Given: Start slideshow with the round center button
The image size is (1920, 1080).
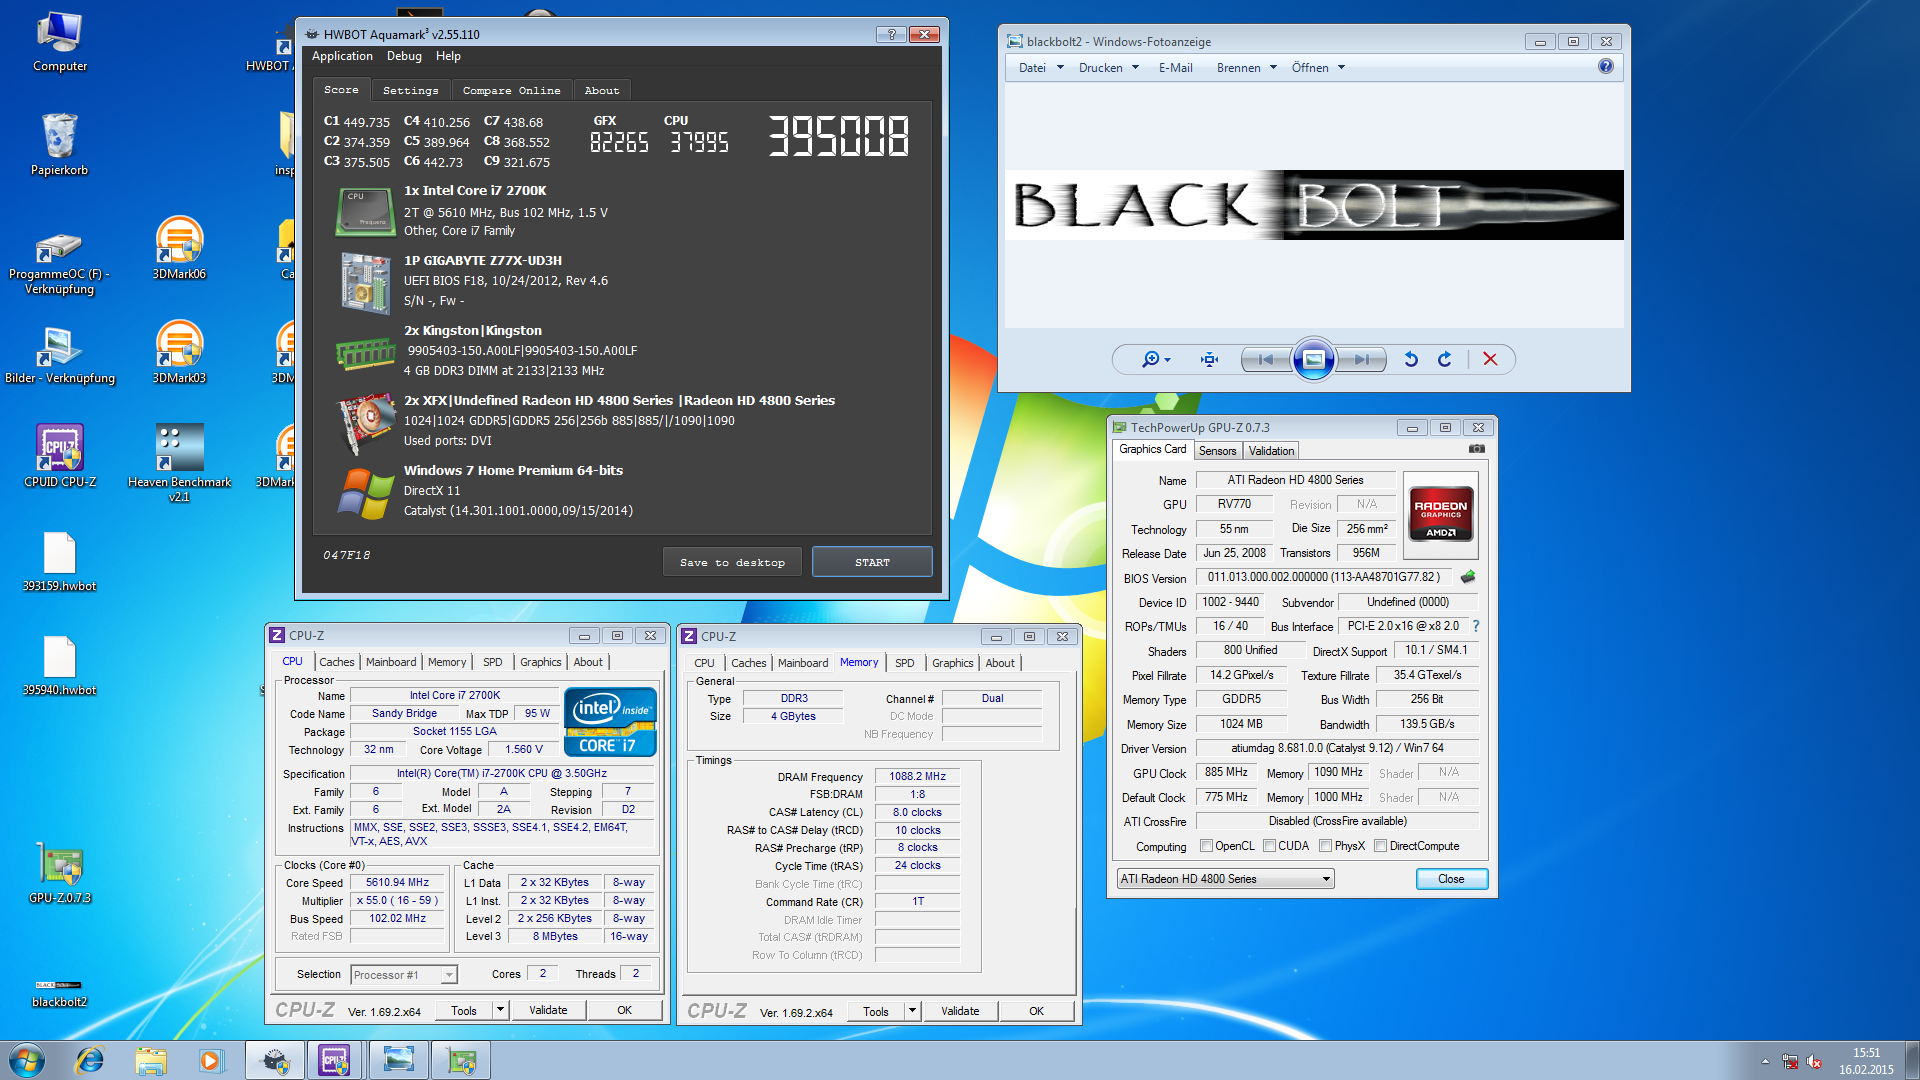Looking at the screenshot, I should (x=1314, y=359).
